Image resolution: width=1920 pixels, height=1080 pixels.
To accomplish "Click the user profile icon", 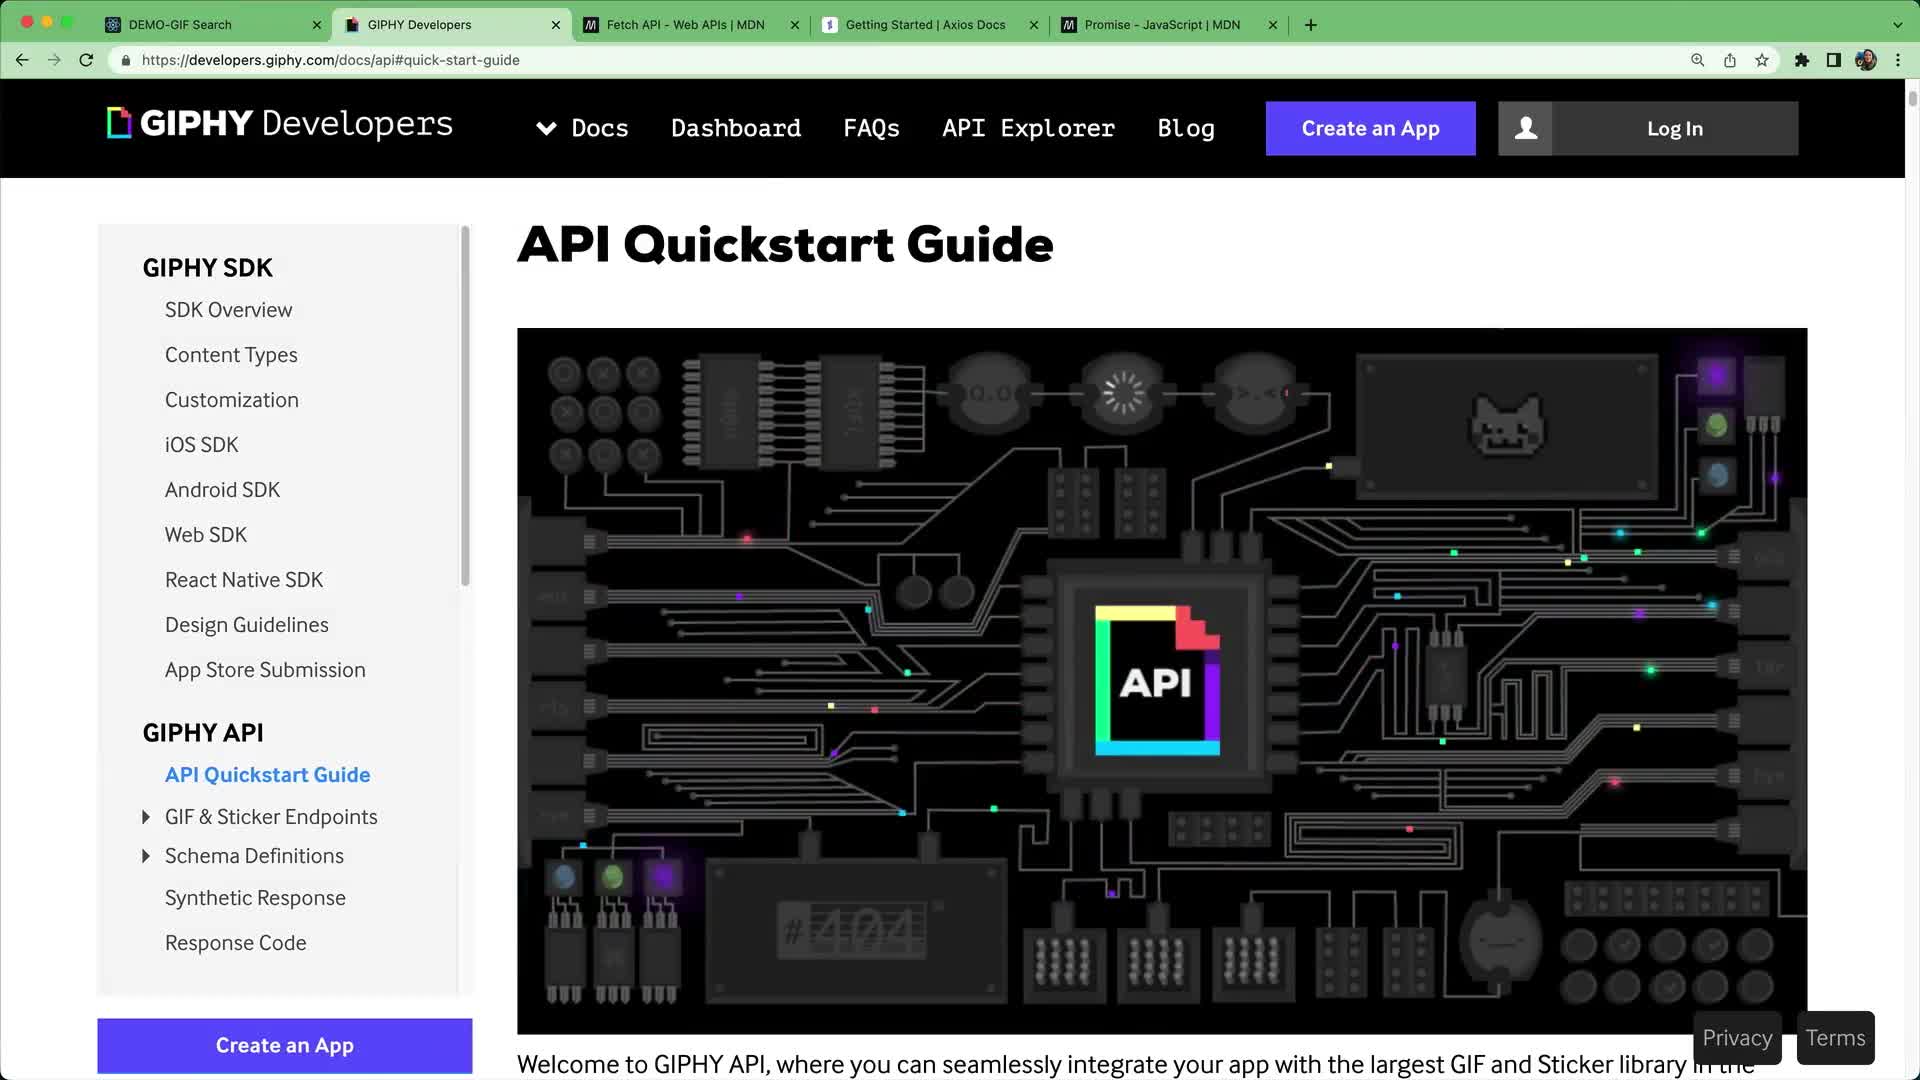I will pos(1525,128).
